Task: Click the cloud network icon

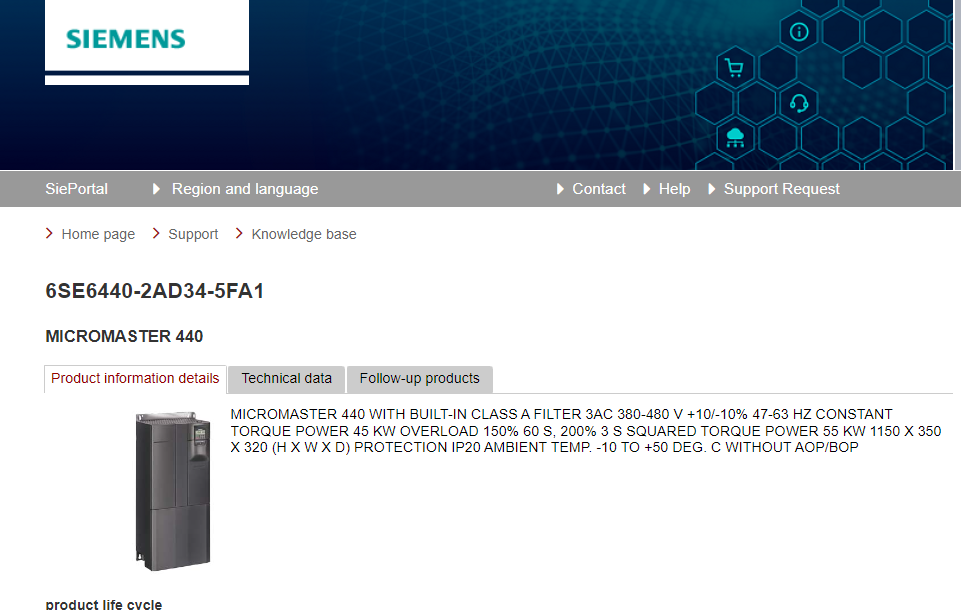Action: click(735, 137)
